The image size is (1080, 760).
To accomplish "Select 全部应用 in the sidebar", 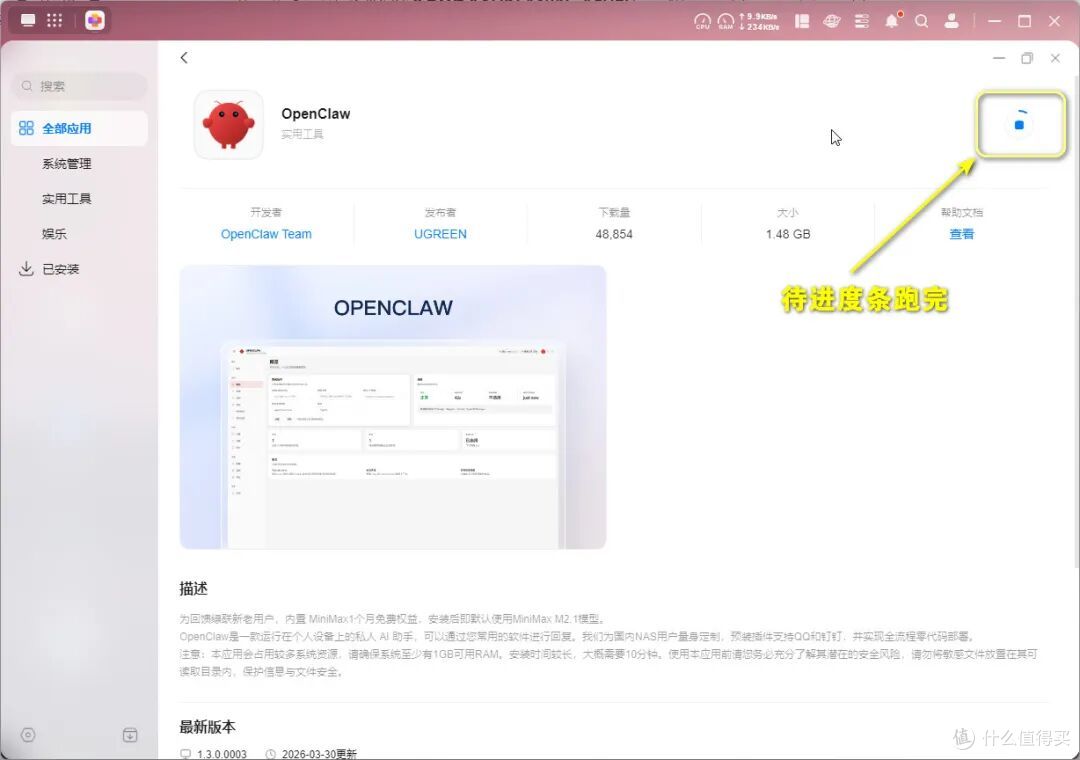I will [79, 128].
